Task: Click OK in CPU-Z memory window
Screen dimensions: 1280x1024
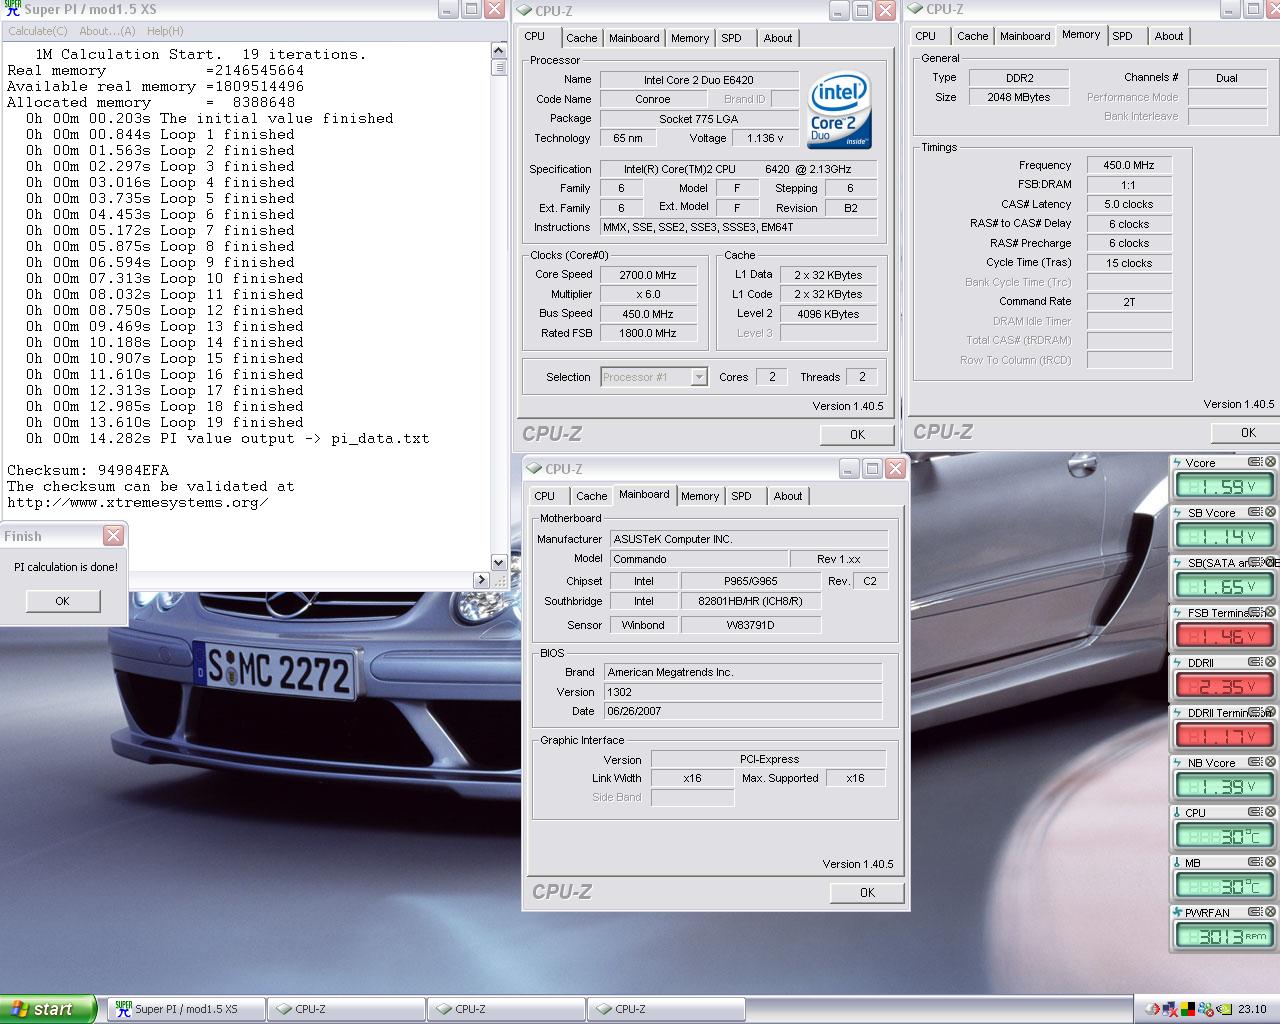Action: (x=1248, y=432)
